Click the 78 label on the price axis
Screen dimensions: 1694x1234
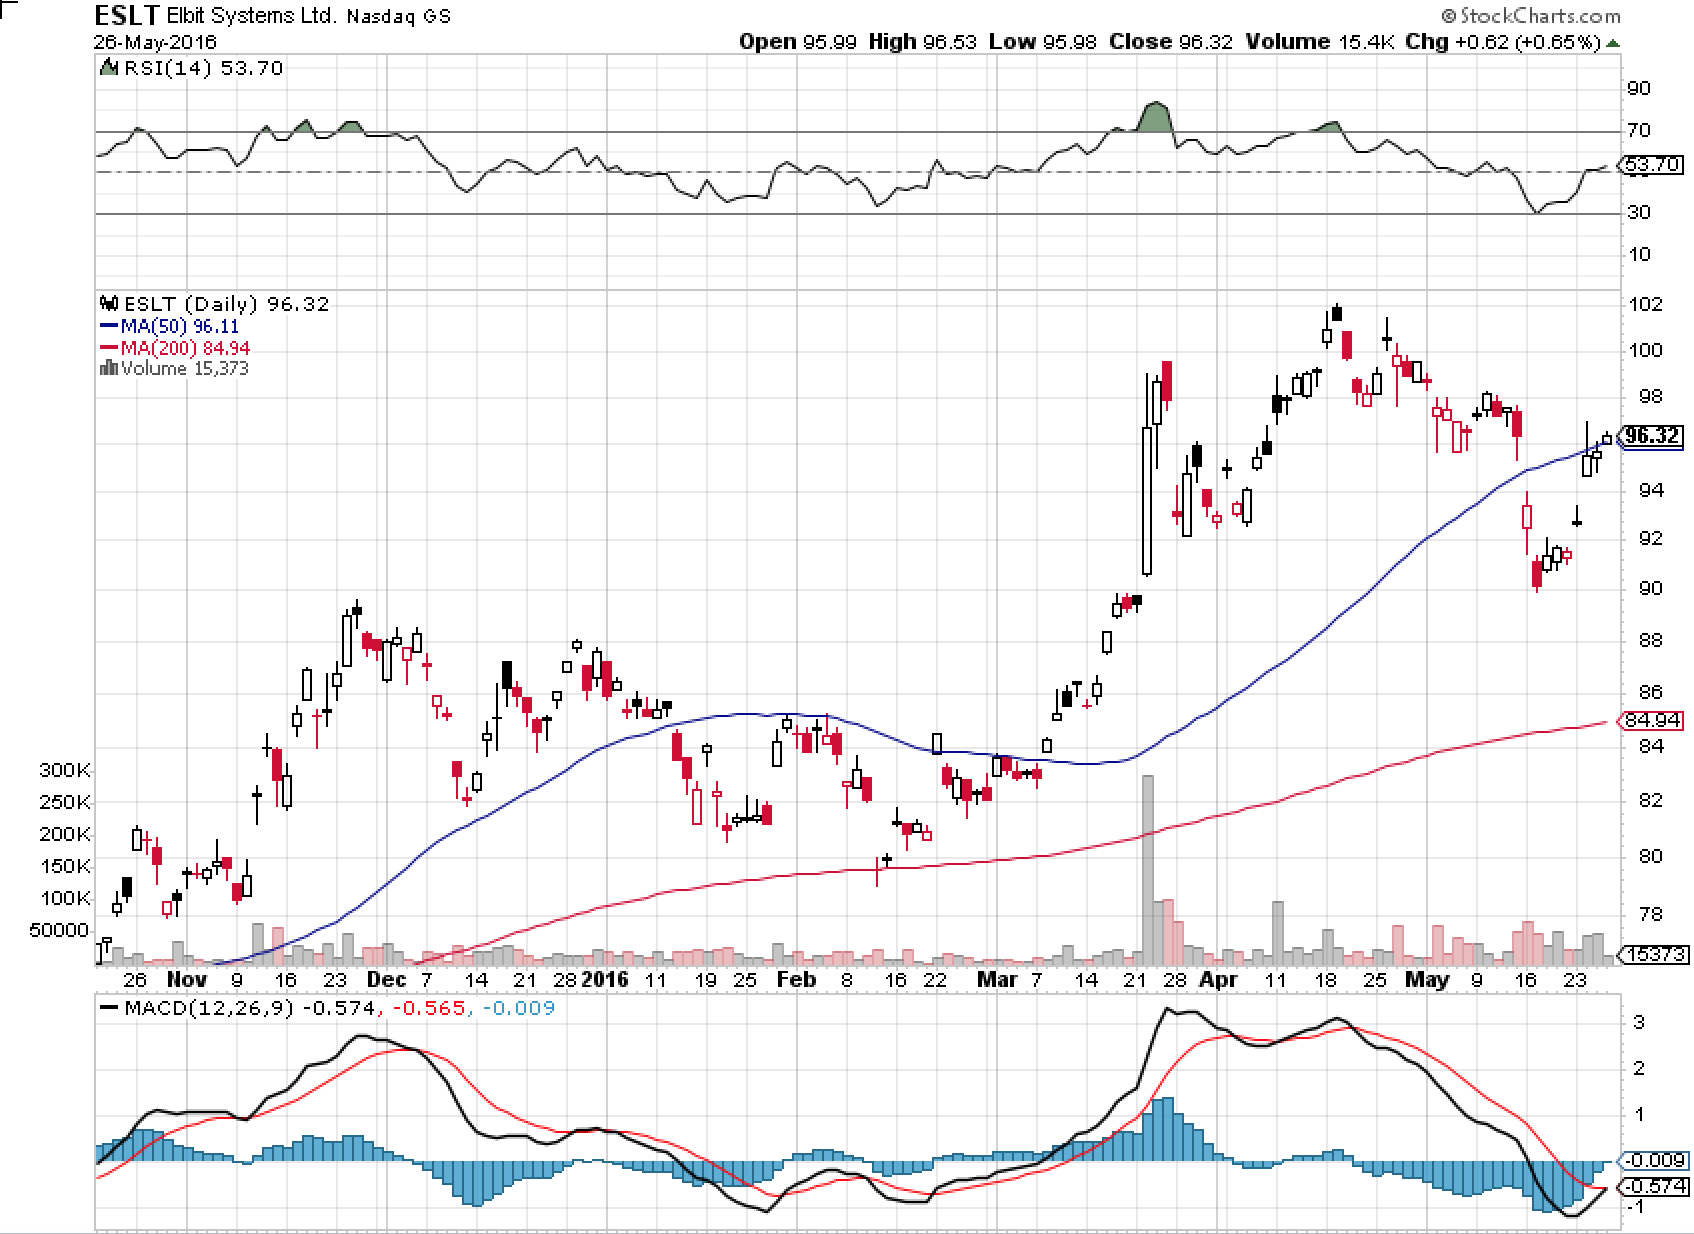click(x=1651, y=914)
